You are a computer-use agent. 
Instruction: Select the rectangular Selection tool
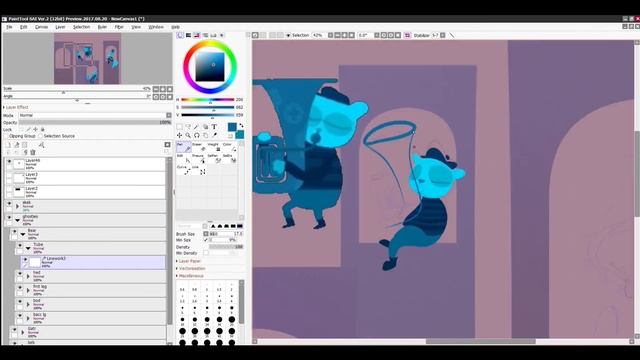(180, 127)
